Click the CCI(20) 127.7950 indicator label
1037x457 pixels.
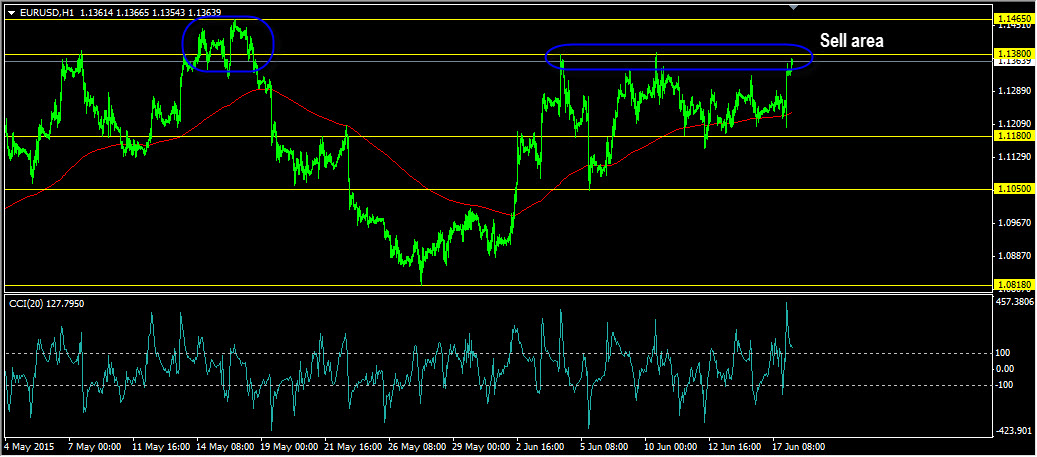[46, 304]
